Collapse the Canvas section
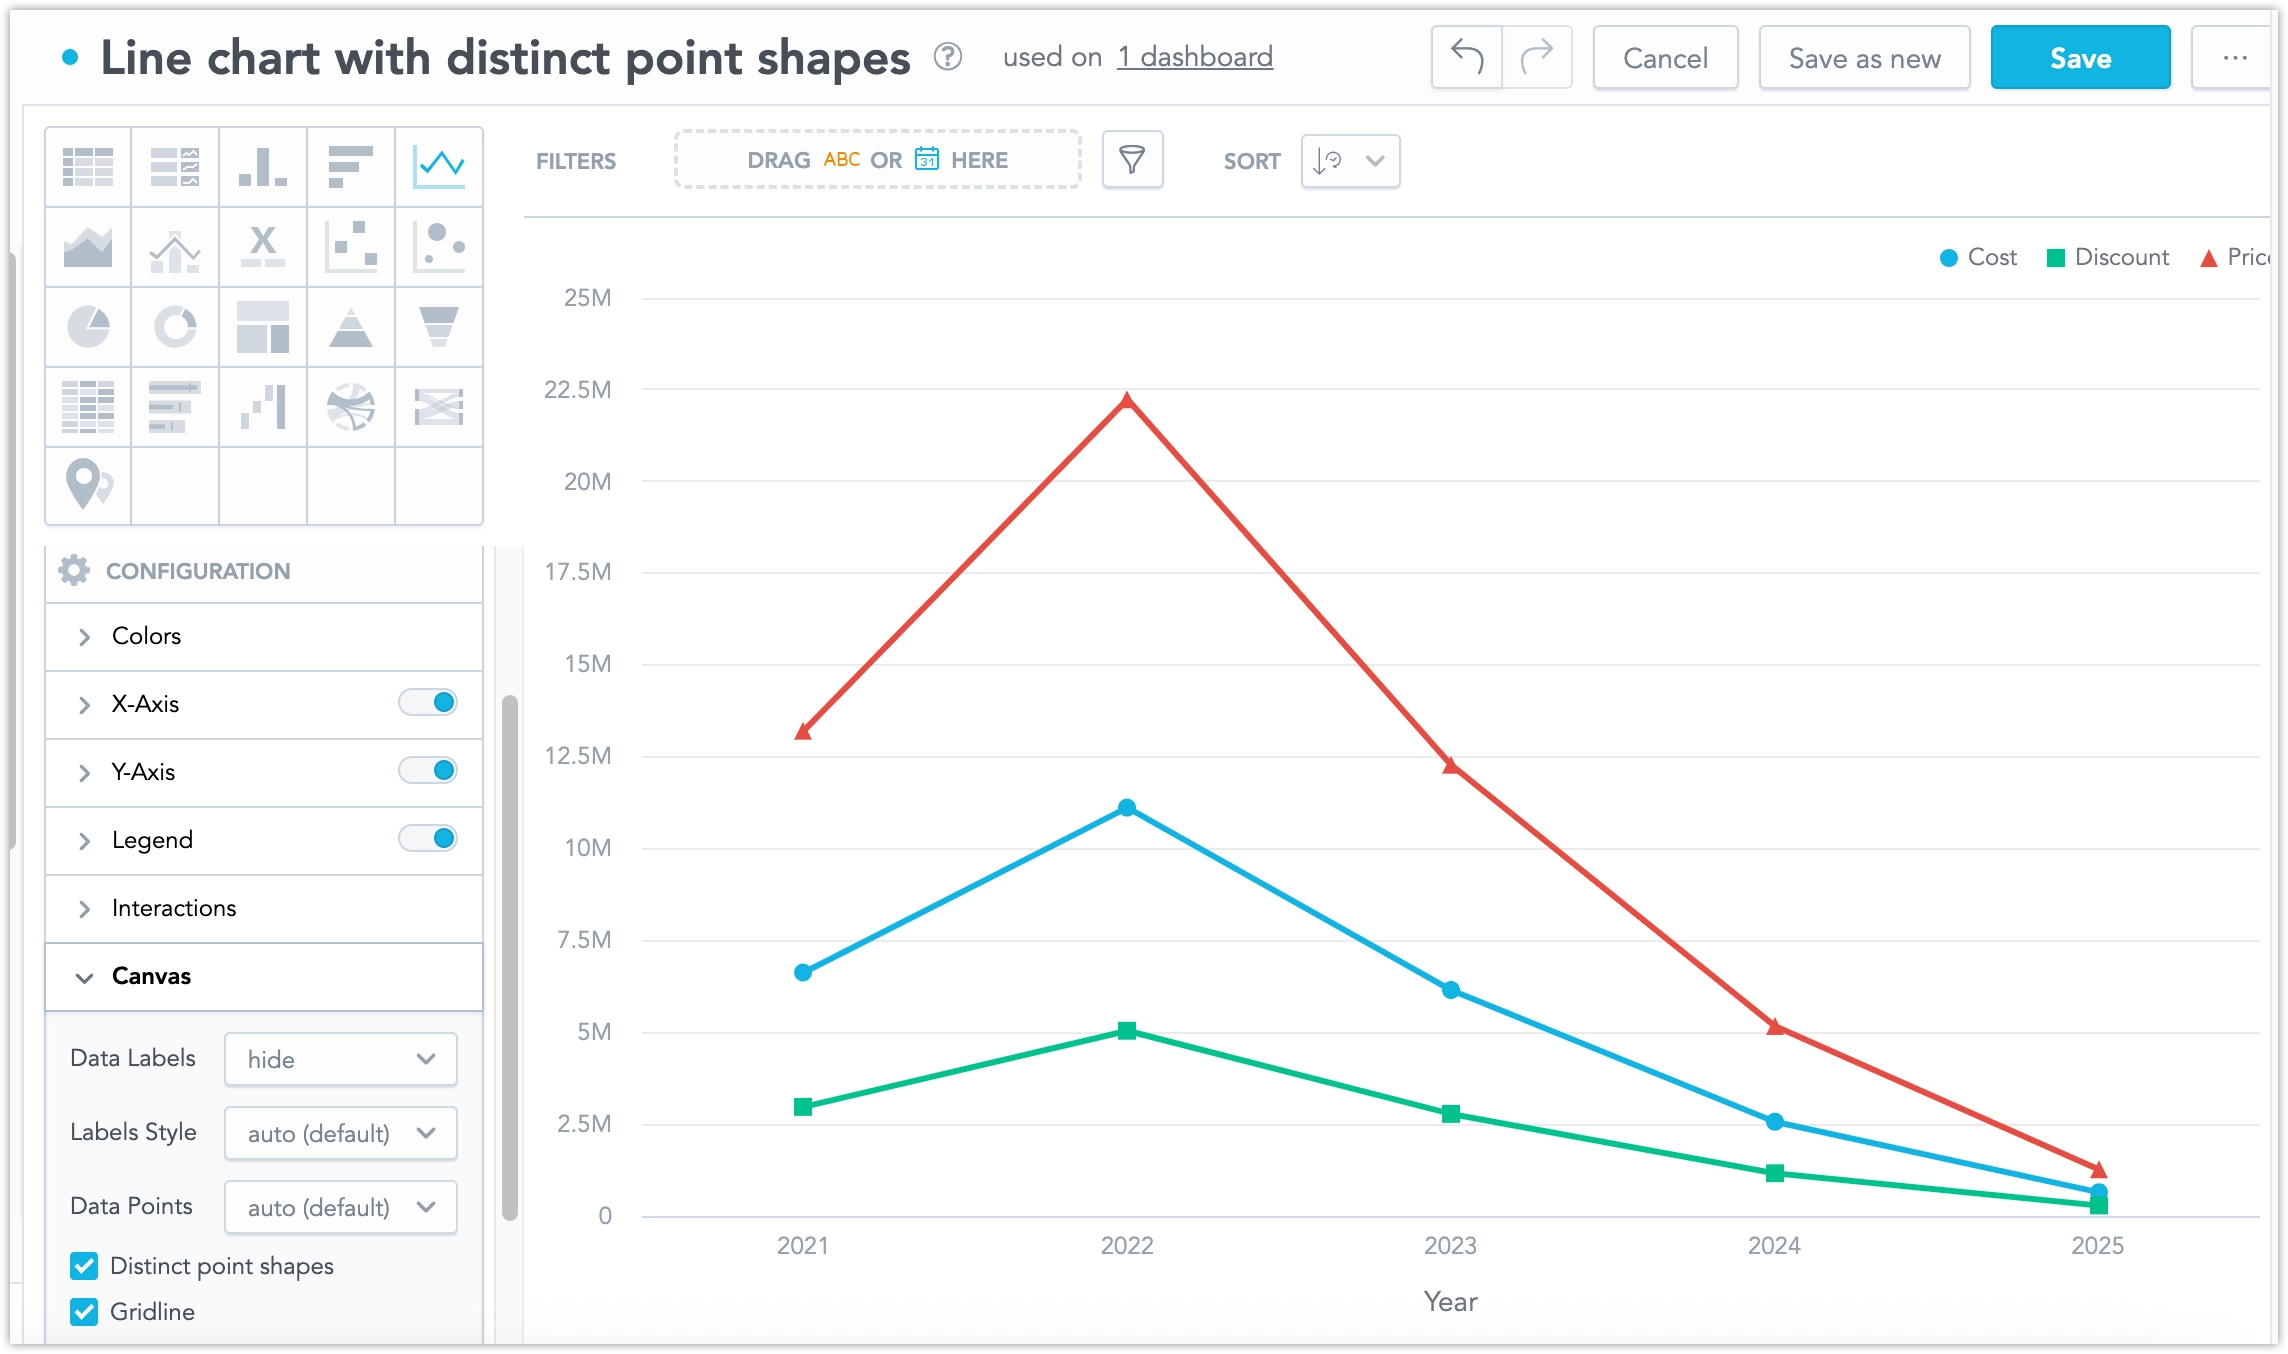This screenshot has width=2288, height=1354. pyautogui.click(x=150, y=976)
